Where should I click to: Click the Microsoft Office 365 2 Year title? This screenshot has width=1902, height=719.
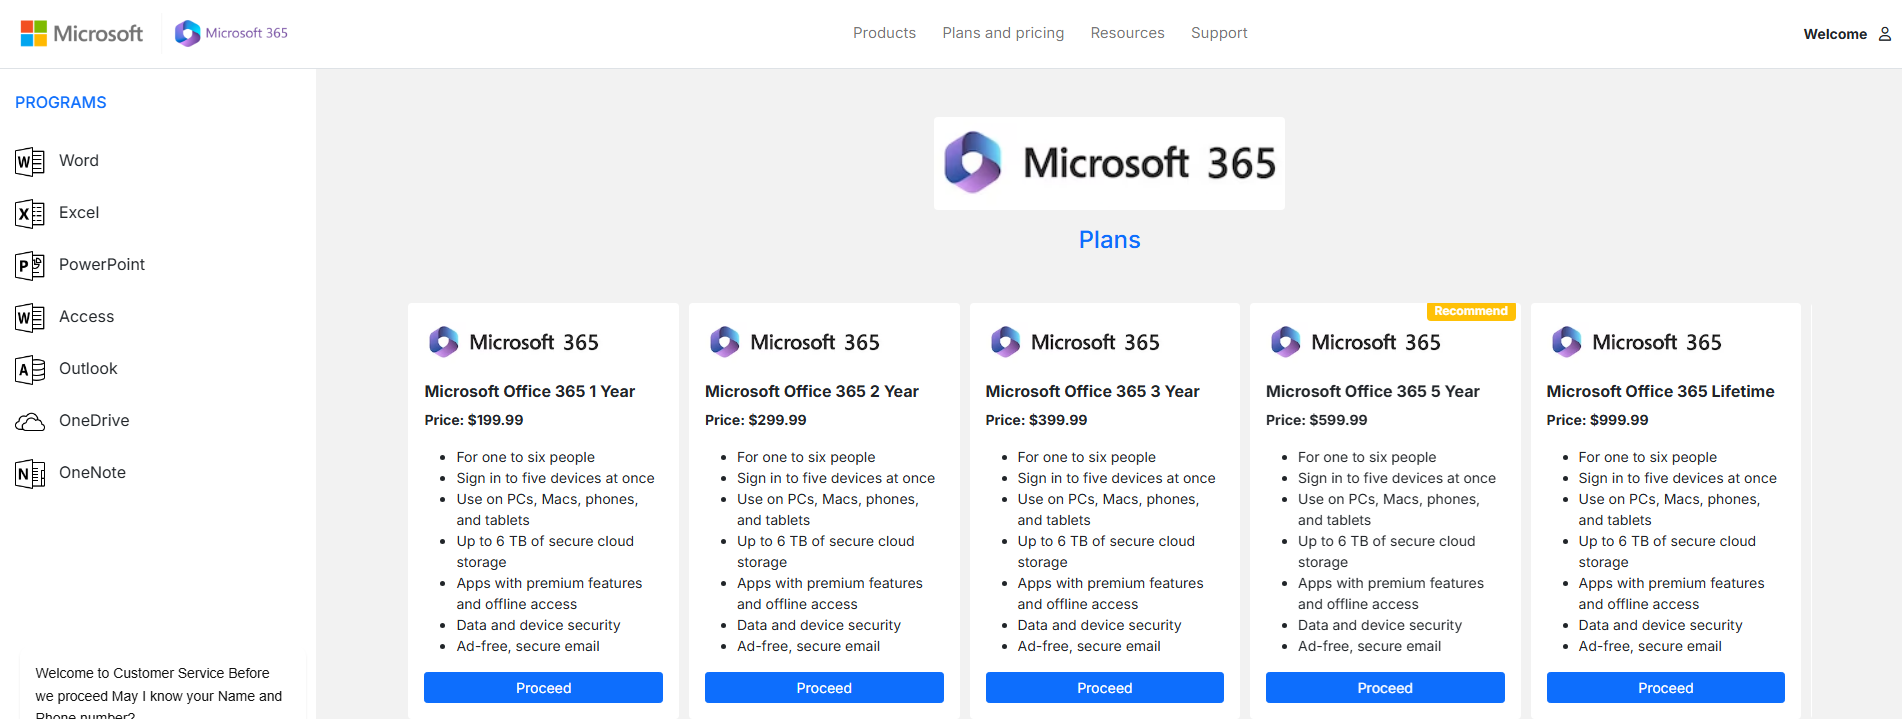(812, 392)
